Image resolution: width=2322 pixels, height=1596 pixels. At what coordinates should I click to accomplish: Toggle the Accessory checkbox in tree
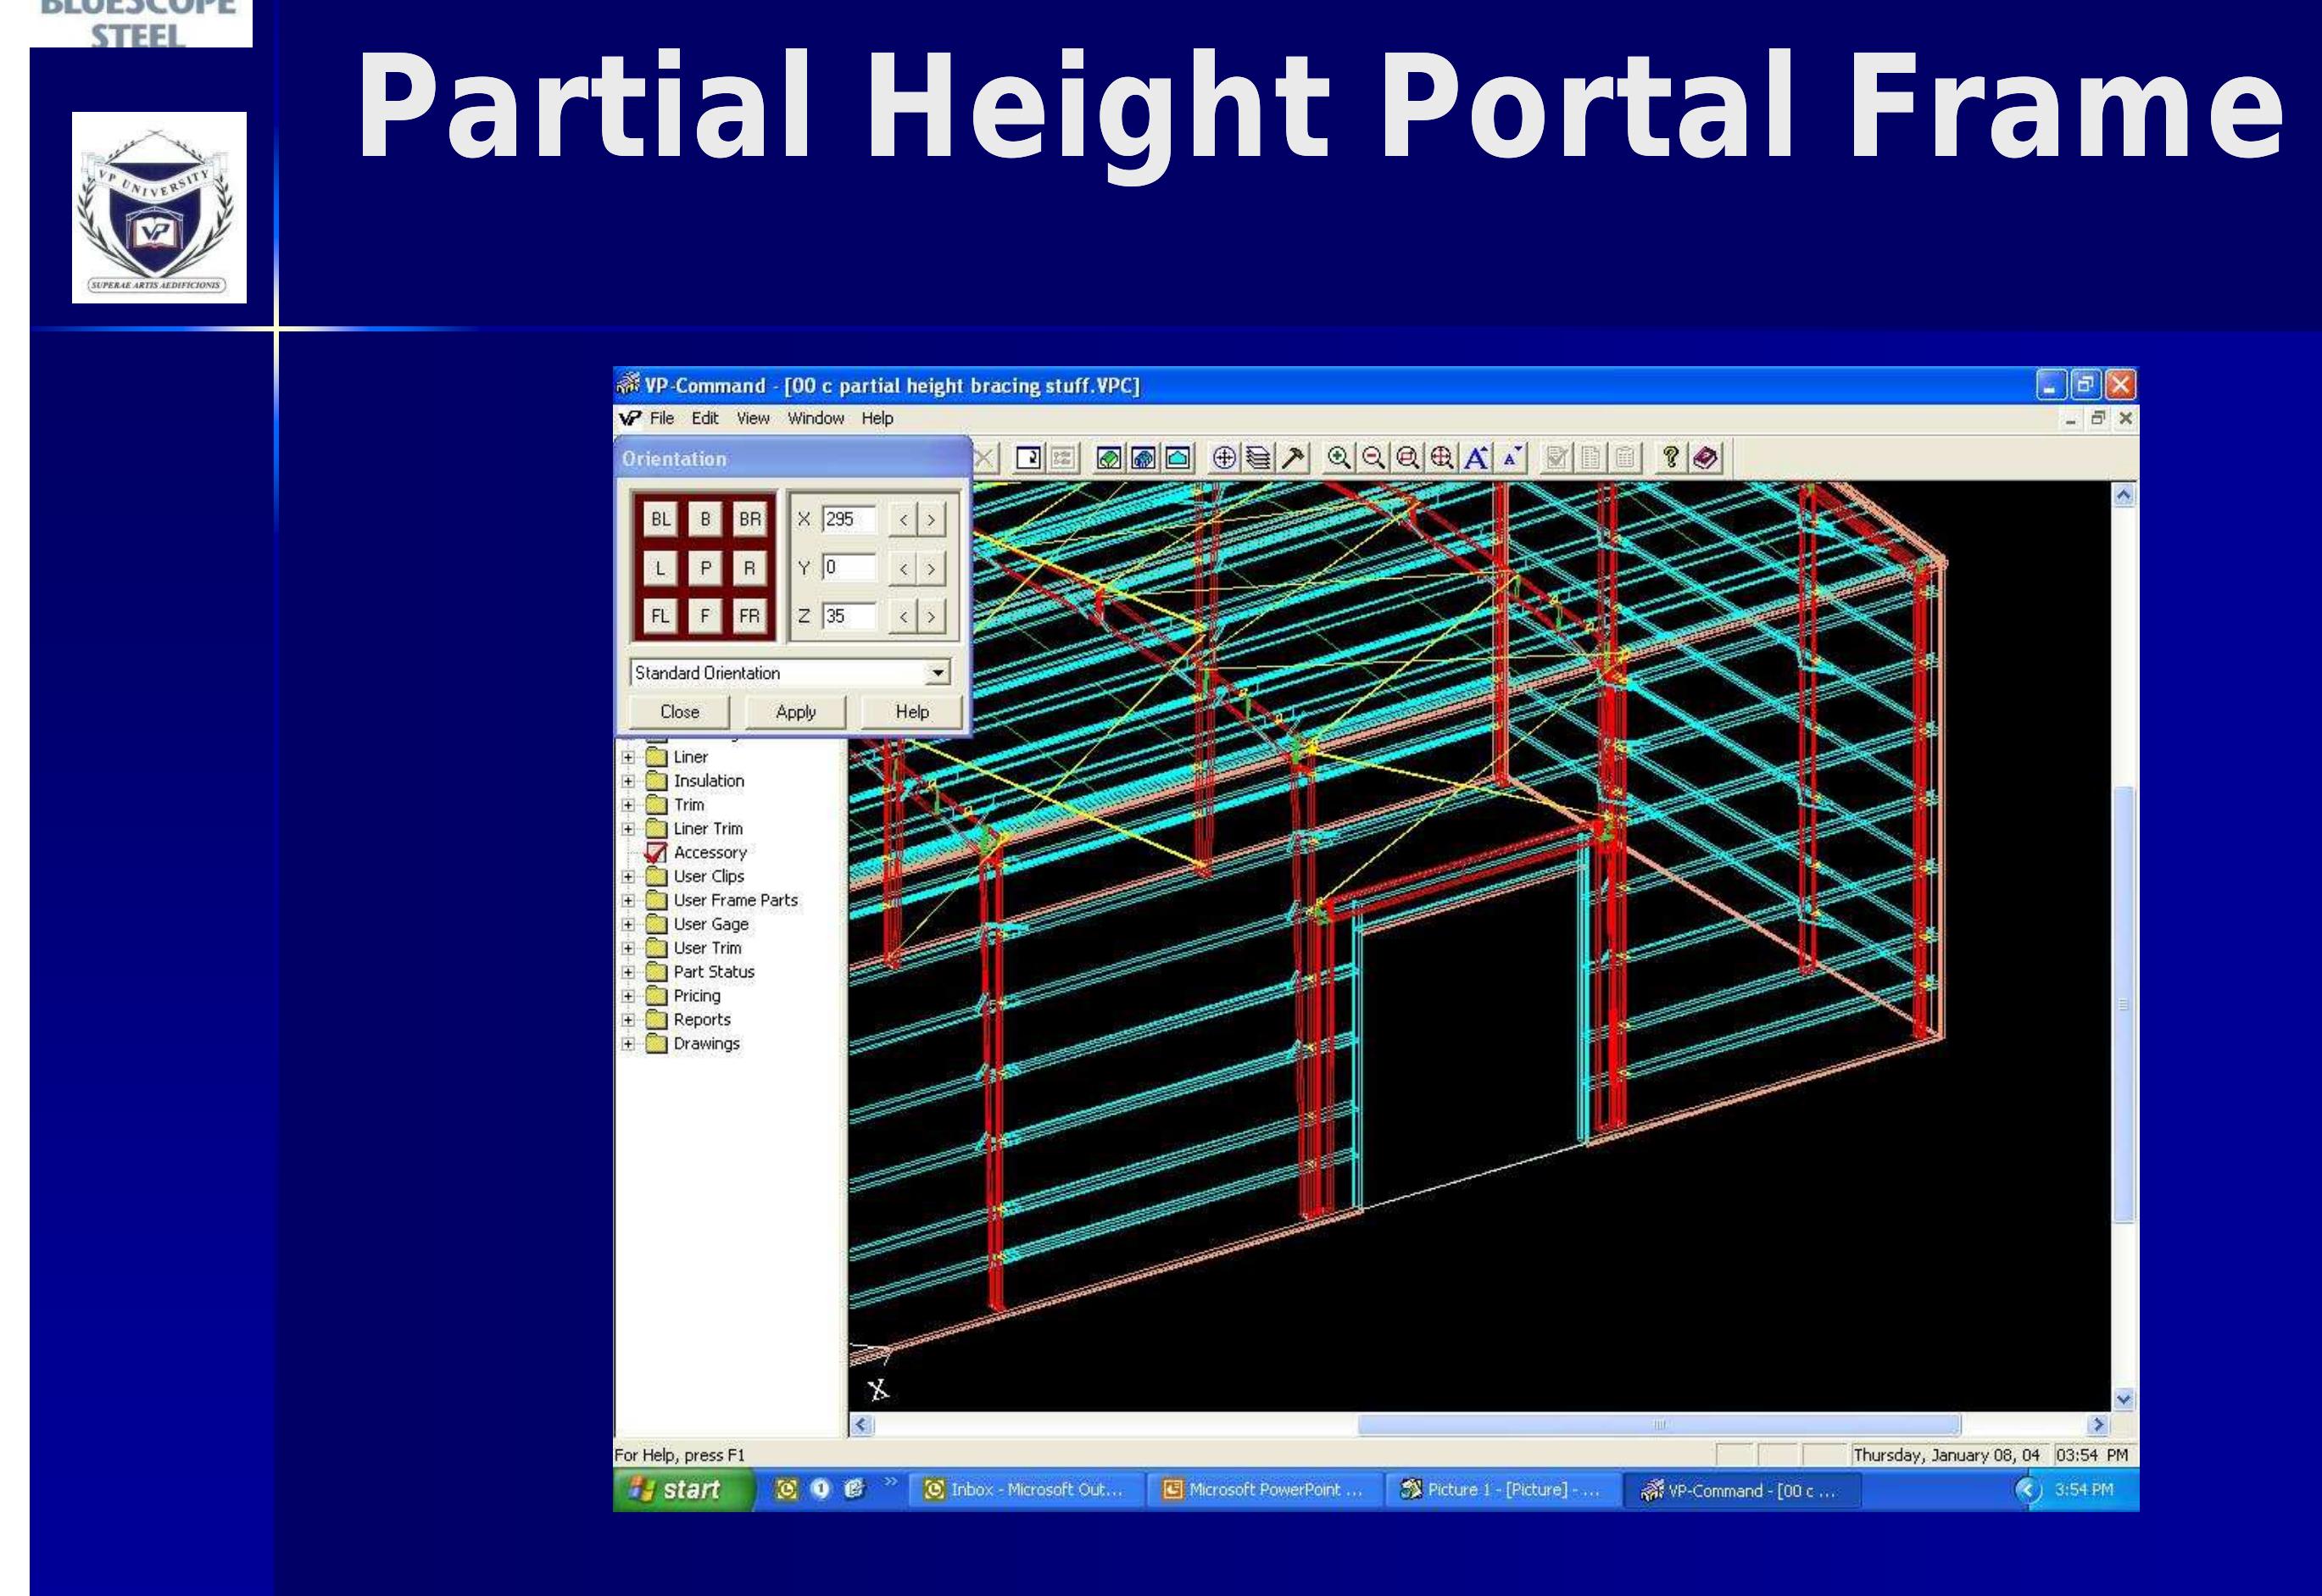[x=656, y=853]
